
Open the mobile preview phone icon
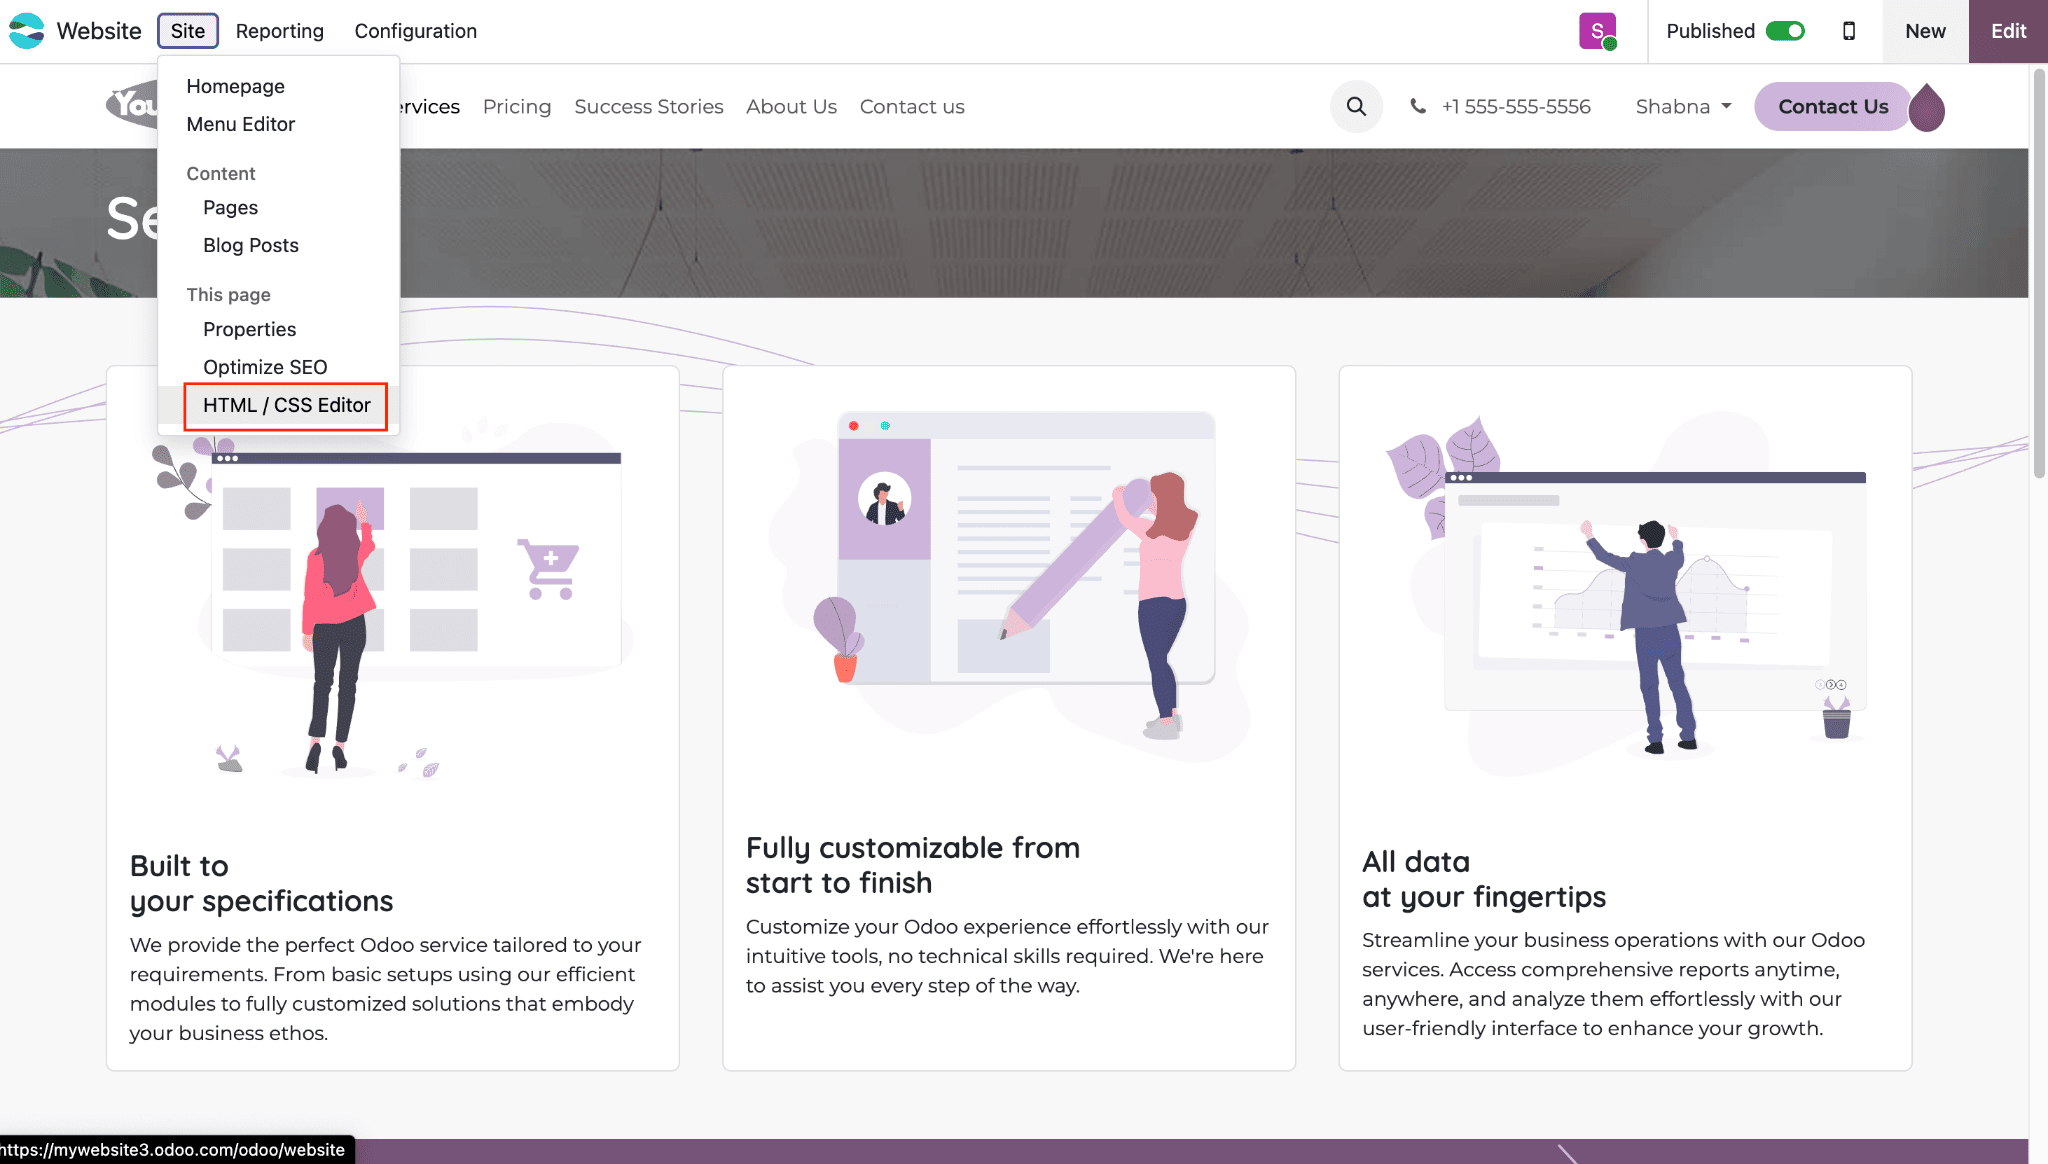tap(1849, 31)
